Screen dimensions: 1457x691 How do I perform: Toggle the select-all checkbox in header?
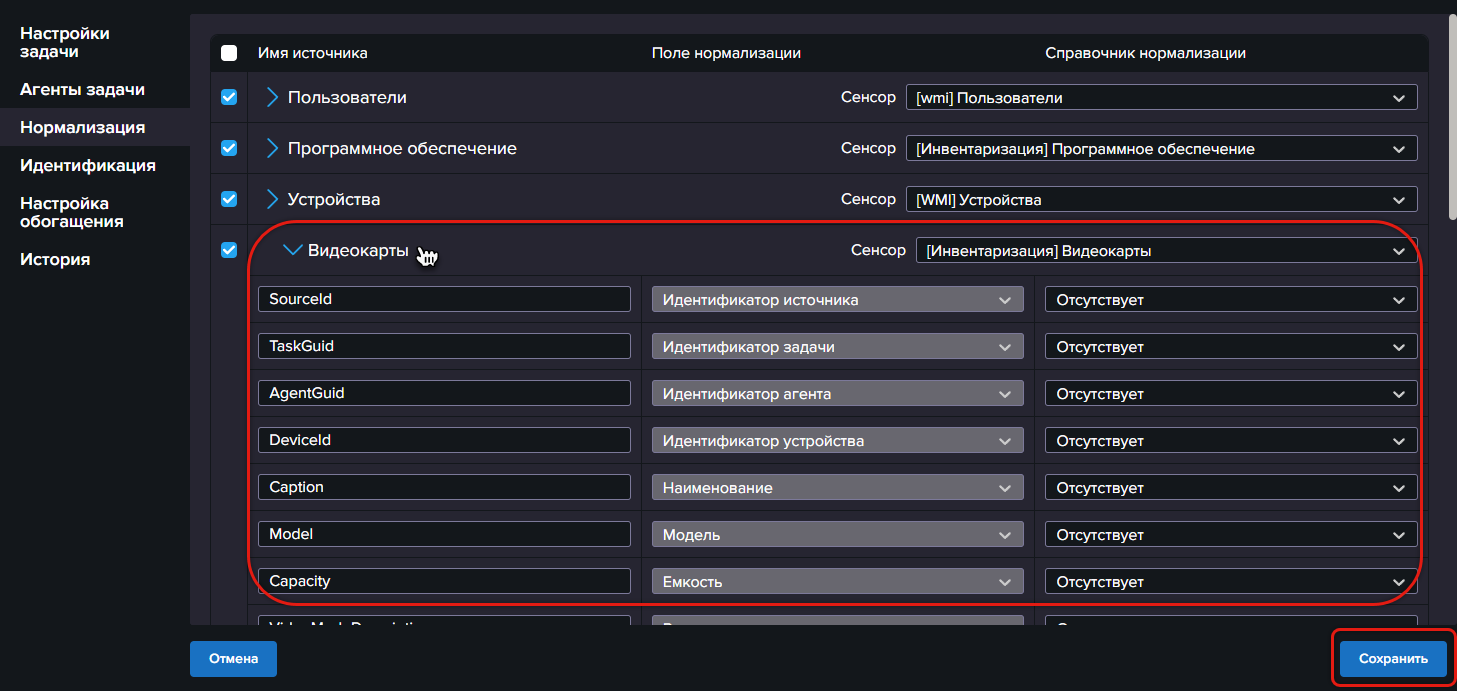pos(229,53)
